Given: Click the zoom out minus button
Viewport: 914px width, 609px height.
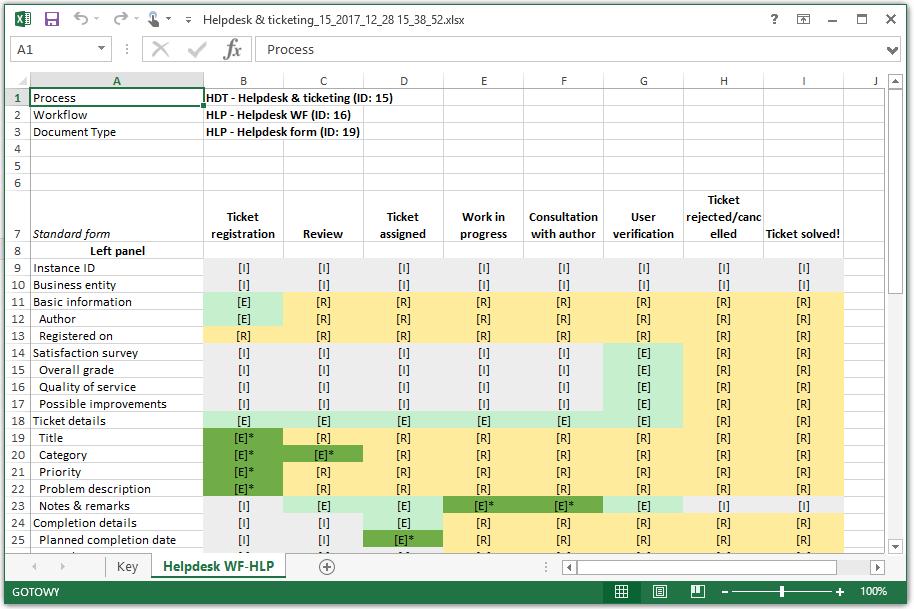Looking at the screenshot, I should [725, 592].
